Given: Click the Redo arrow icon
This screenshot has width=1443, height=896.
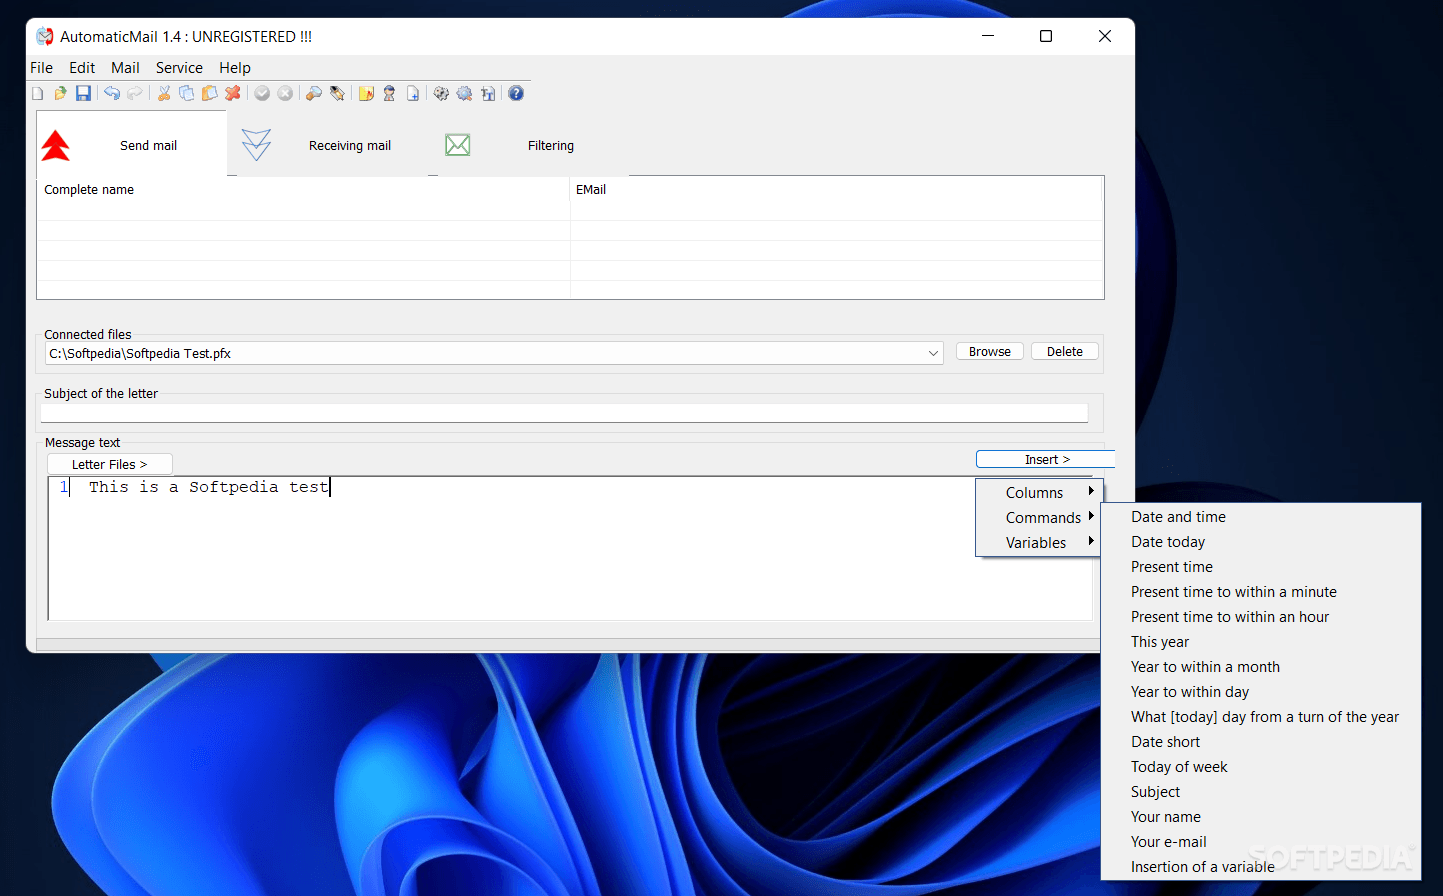Looking at the screenshot, I should click(134, 93).
